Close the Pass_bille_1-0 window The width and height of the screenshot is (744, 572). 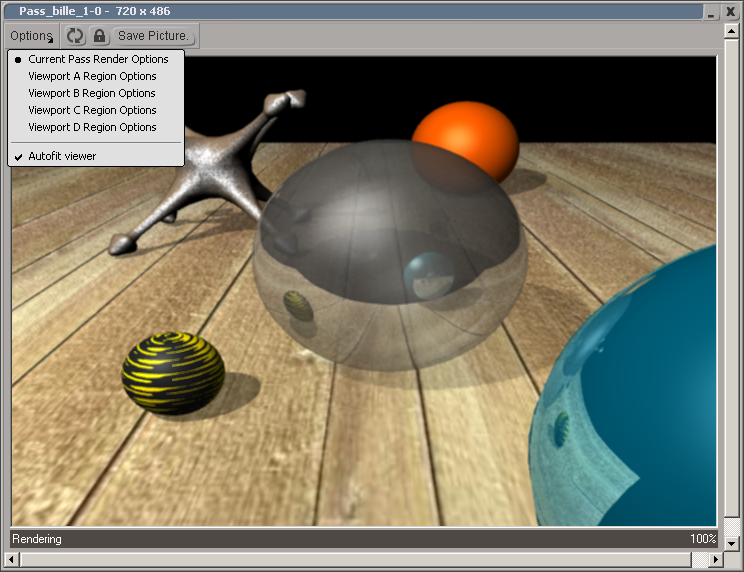[730, 12]
